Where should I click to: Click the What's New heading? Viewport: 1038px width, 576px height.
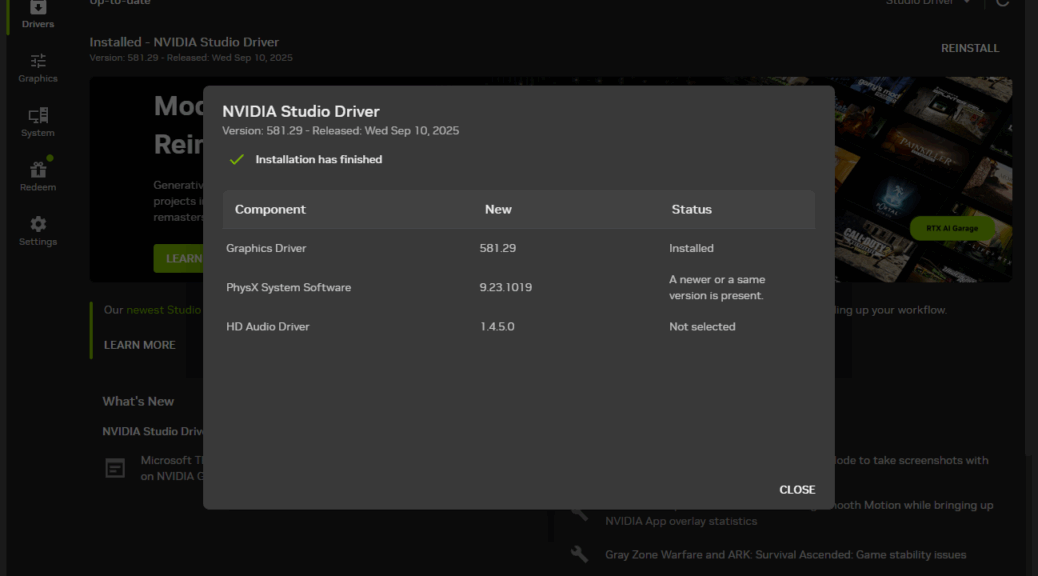point(138,401)
